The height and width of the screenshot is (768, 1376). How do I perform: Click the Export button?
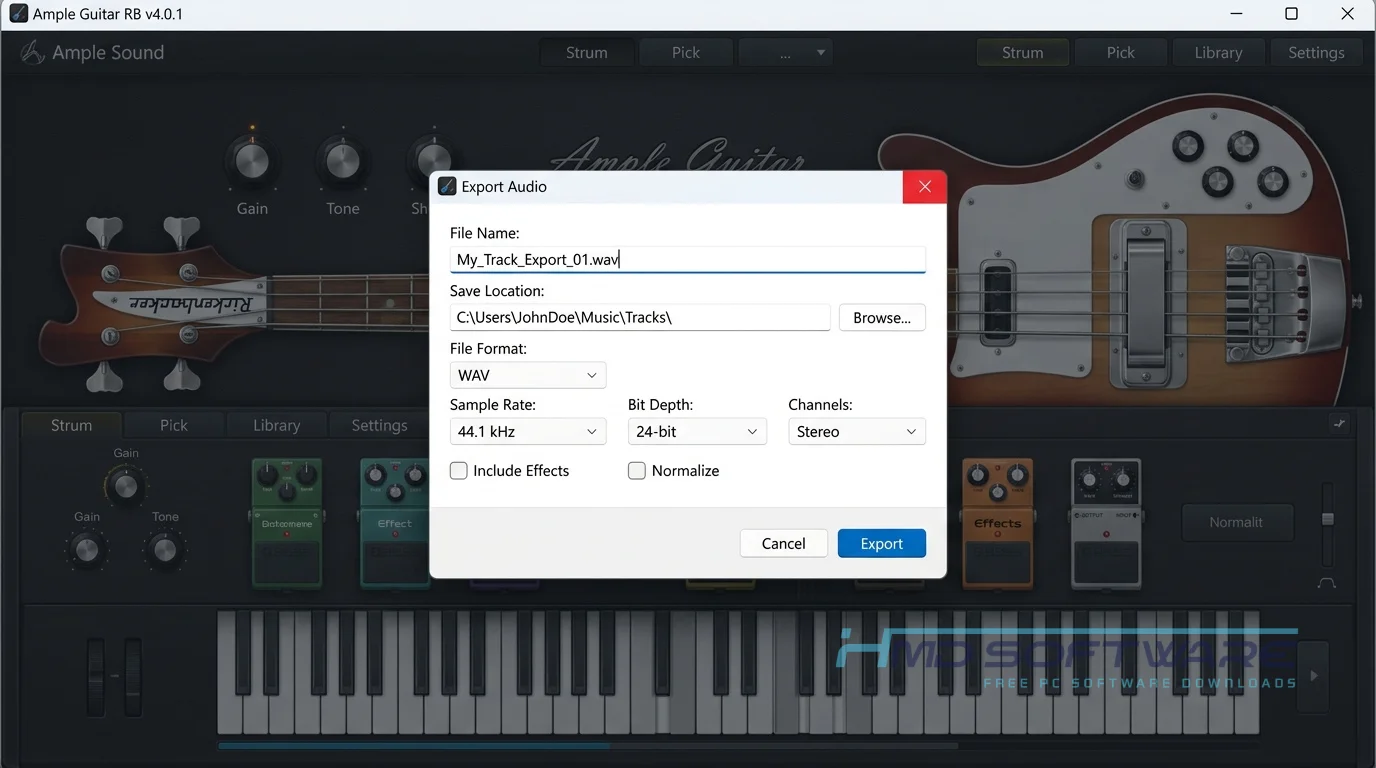pos(882,544)
